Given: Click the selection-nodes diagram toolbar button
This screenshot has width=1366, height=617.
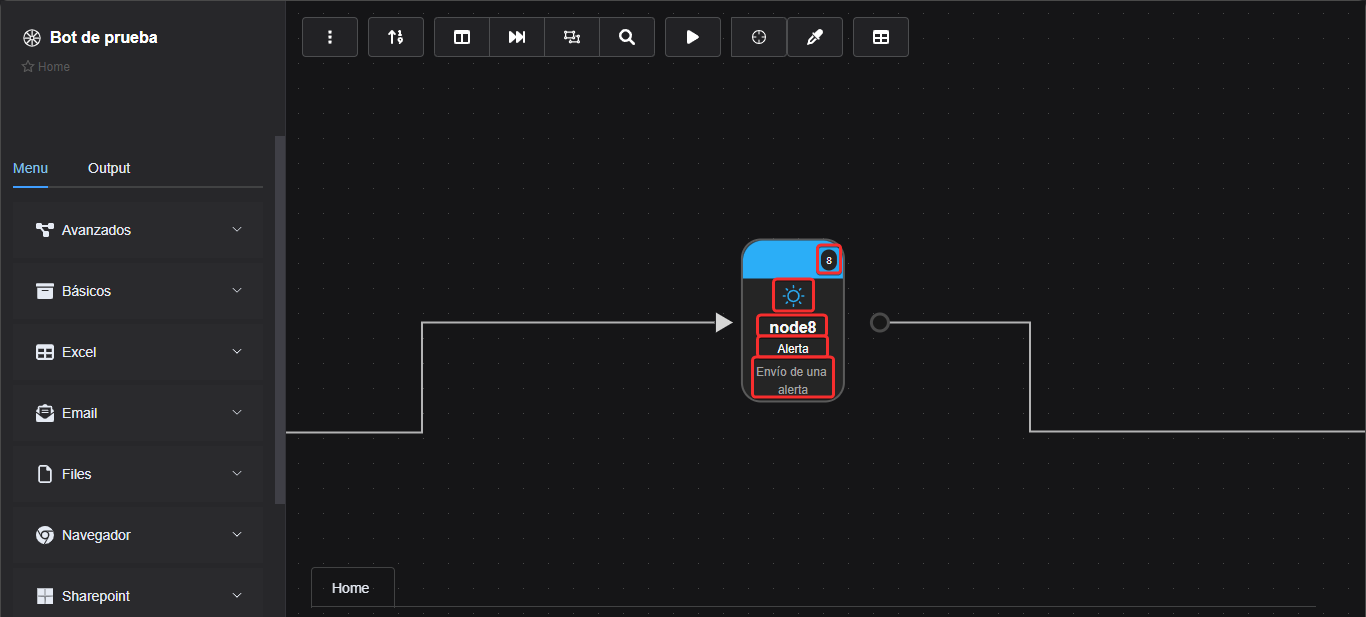Looking at the screenshot, I should (x=572, y=37).
